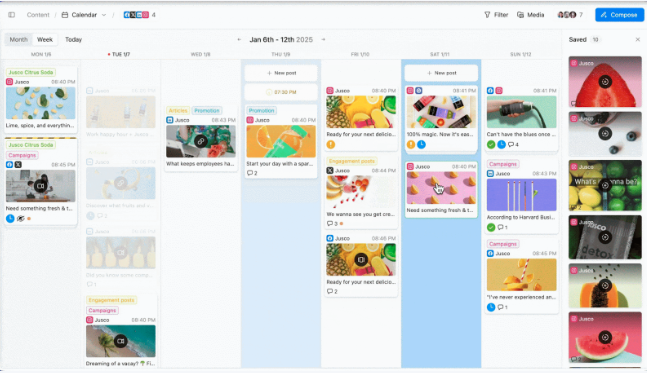Open According to Harvard post thumbnail
Screen dimensions: 647x373
pyautogui.click(x=522, y=195)
